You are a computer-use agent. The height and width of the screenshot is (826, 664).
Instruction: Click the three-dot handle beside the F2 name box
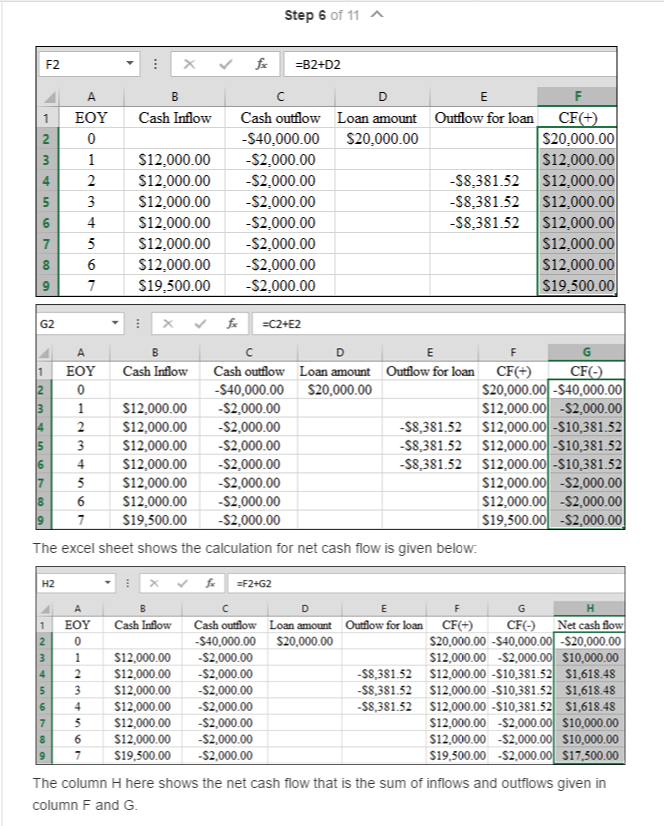(x=155, y=64)
